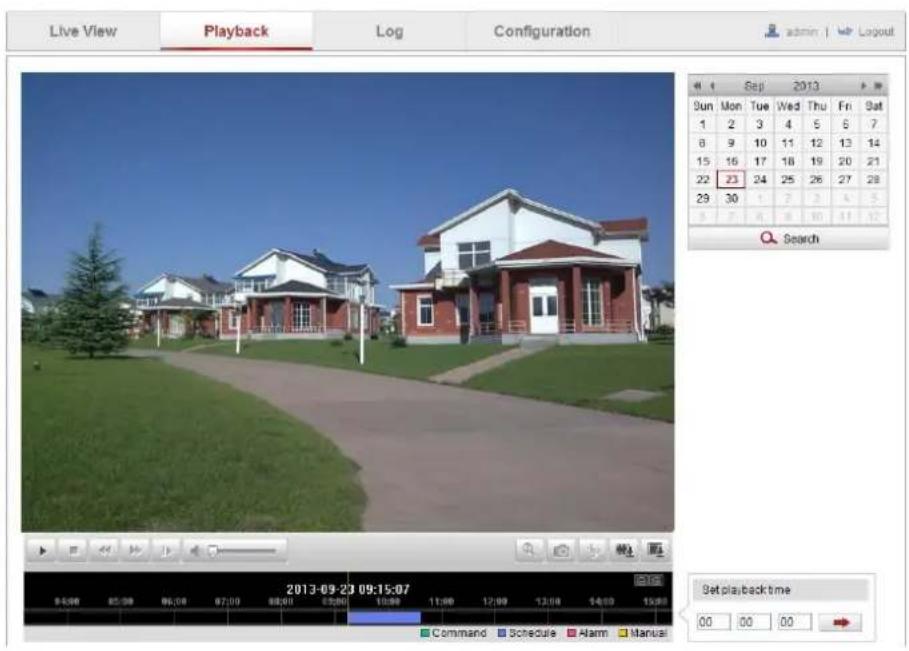Click the playback video image

(x=348, y=302)
